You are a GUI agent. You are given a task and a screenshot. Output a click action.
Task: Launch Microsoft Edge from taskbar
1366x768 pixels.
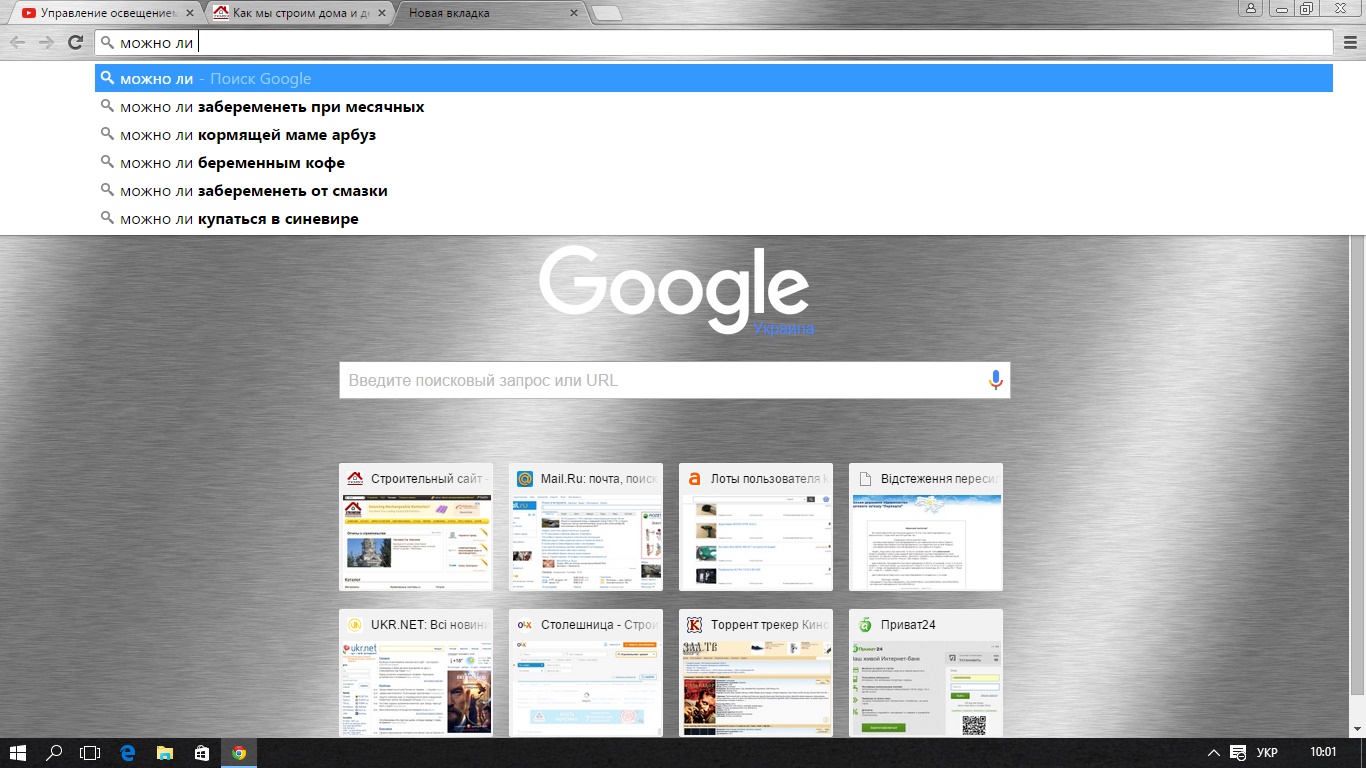[x=127, y=752]
